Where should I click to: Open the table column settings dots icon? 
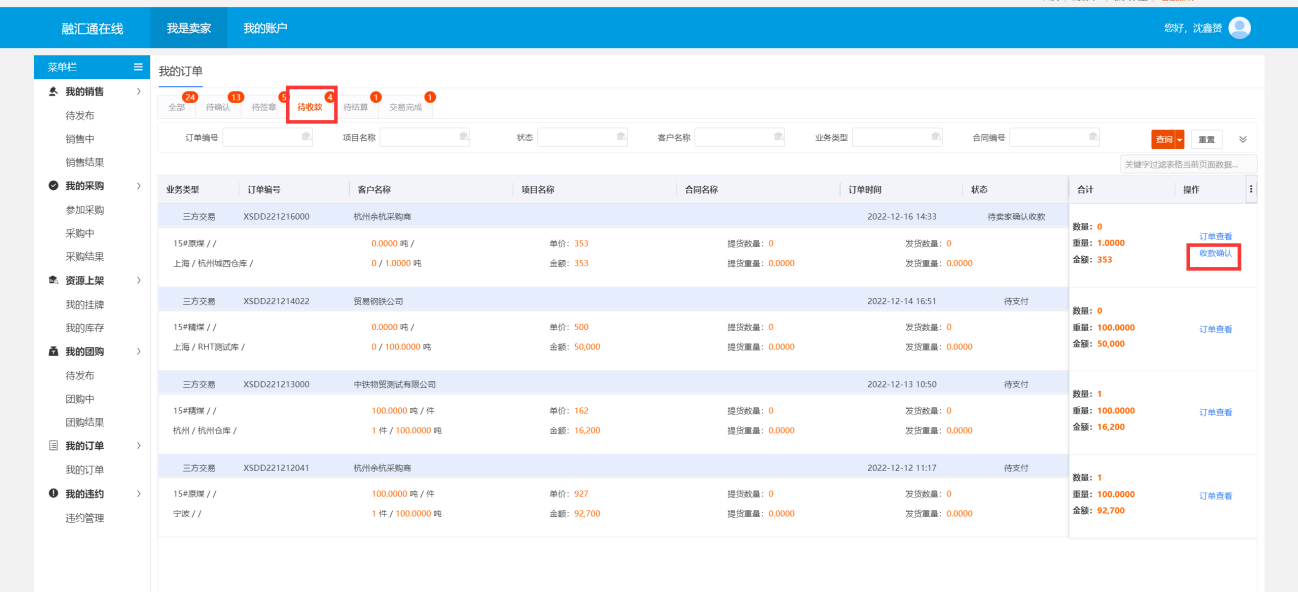pos(1251,189)
